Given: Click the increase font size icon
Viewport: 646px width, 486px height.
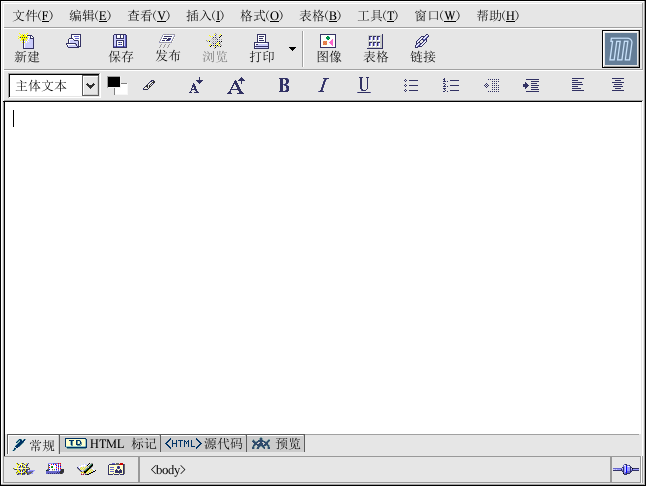Looking at the screenshot, I should [236, 86].
